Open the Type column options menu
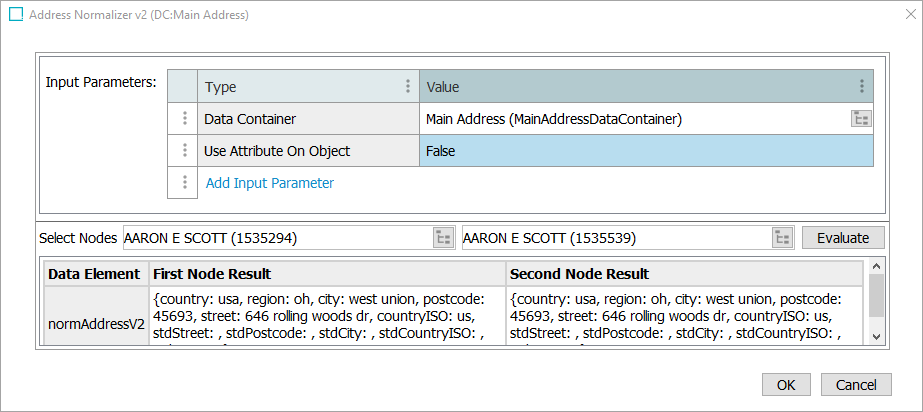The image size is (923, 412). (x=407, y=87)
